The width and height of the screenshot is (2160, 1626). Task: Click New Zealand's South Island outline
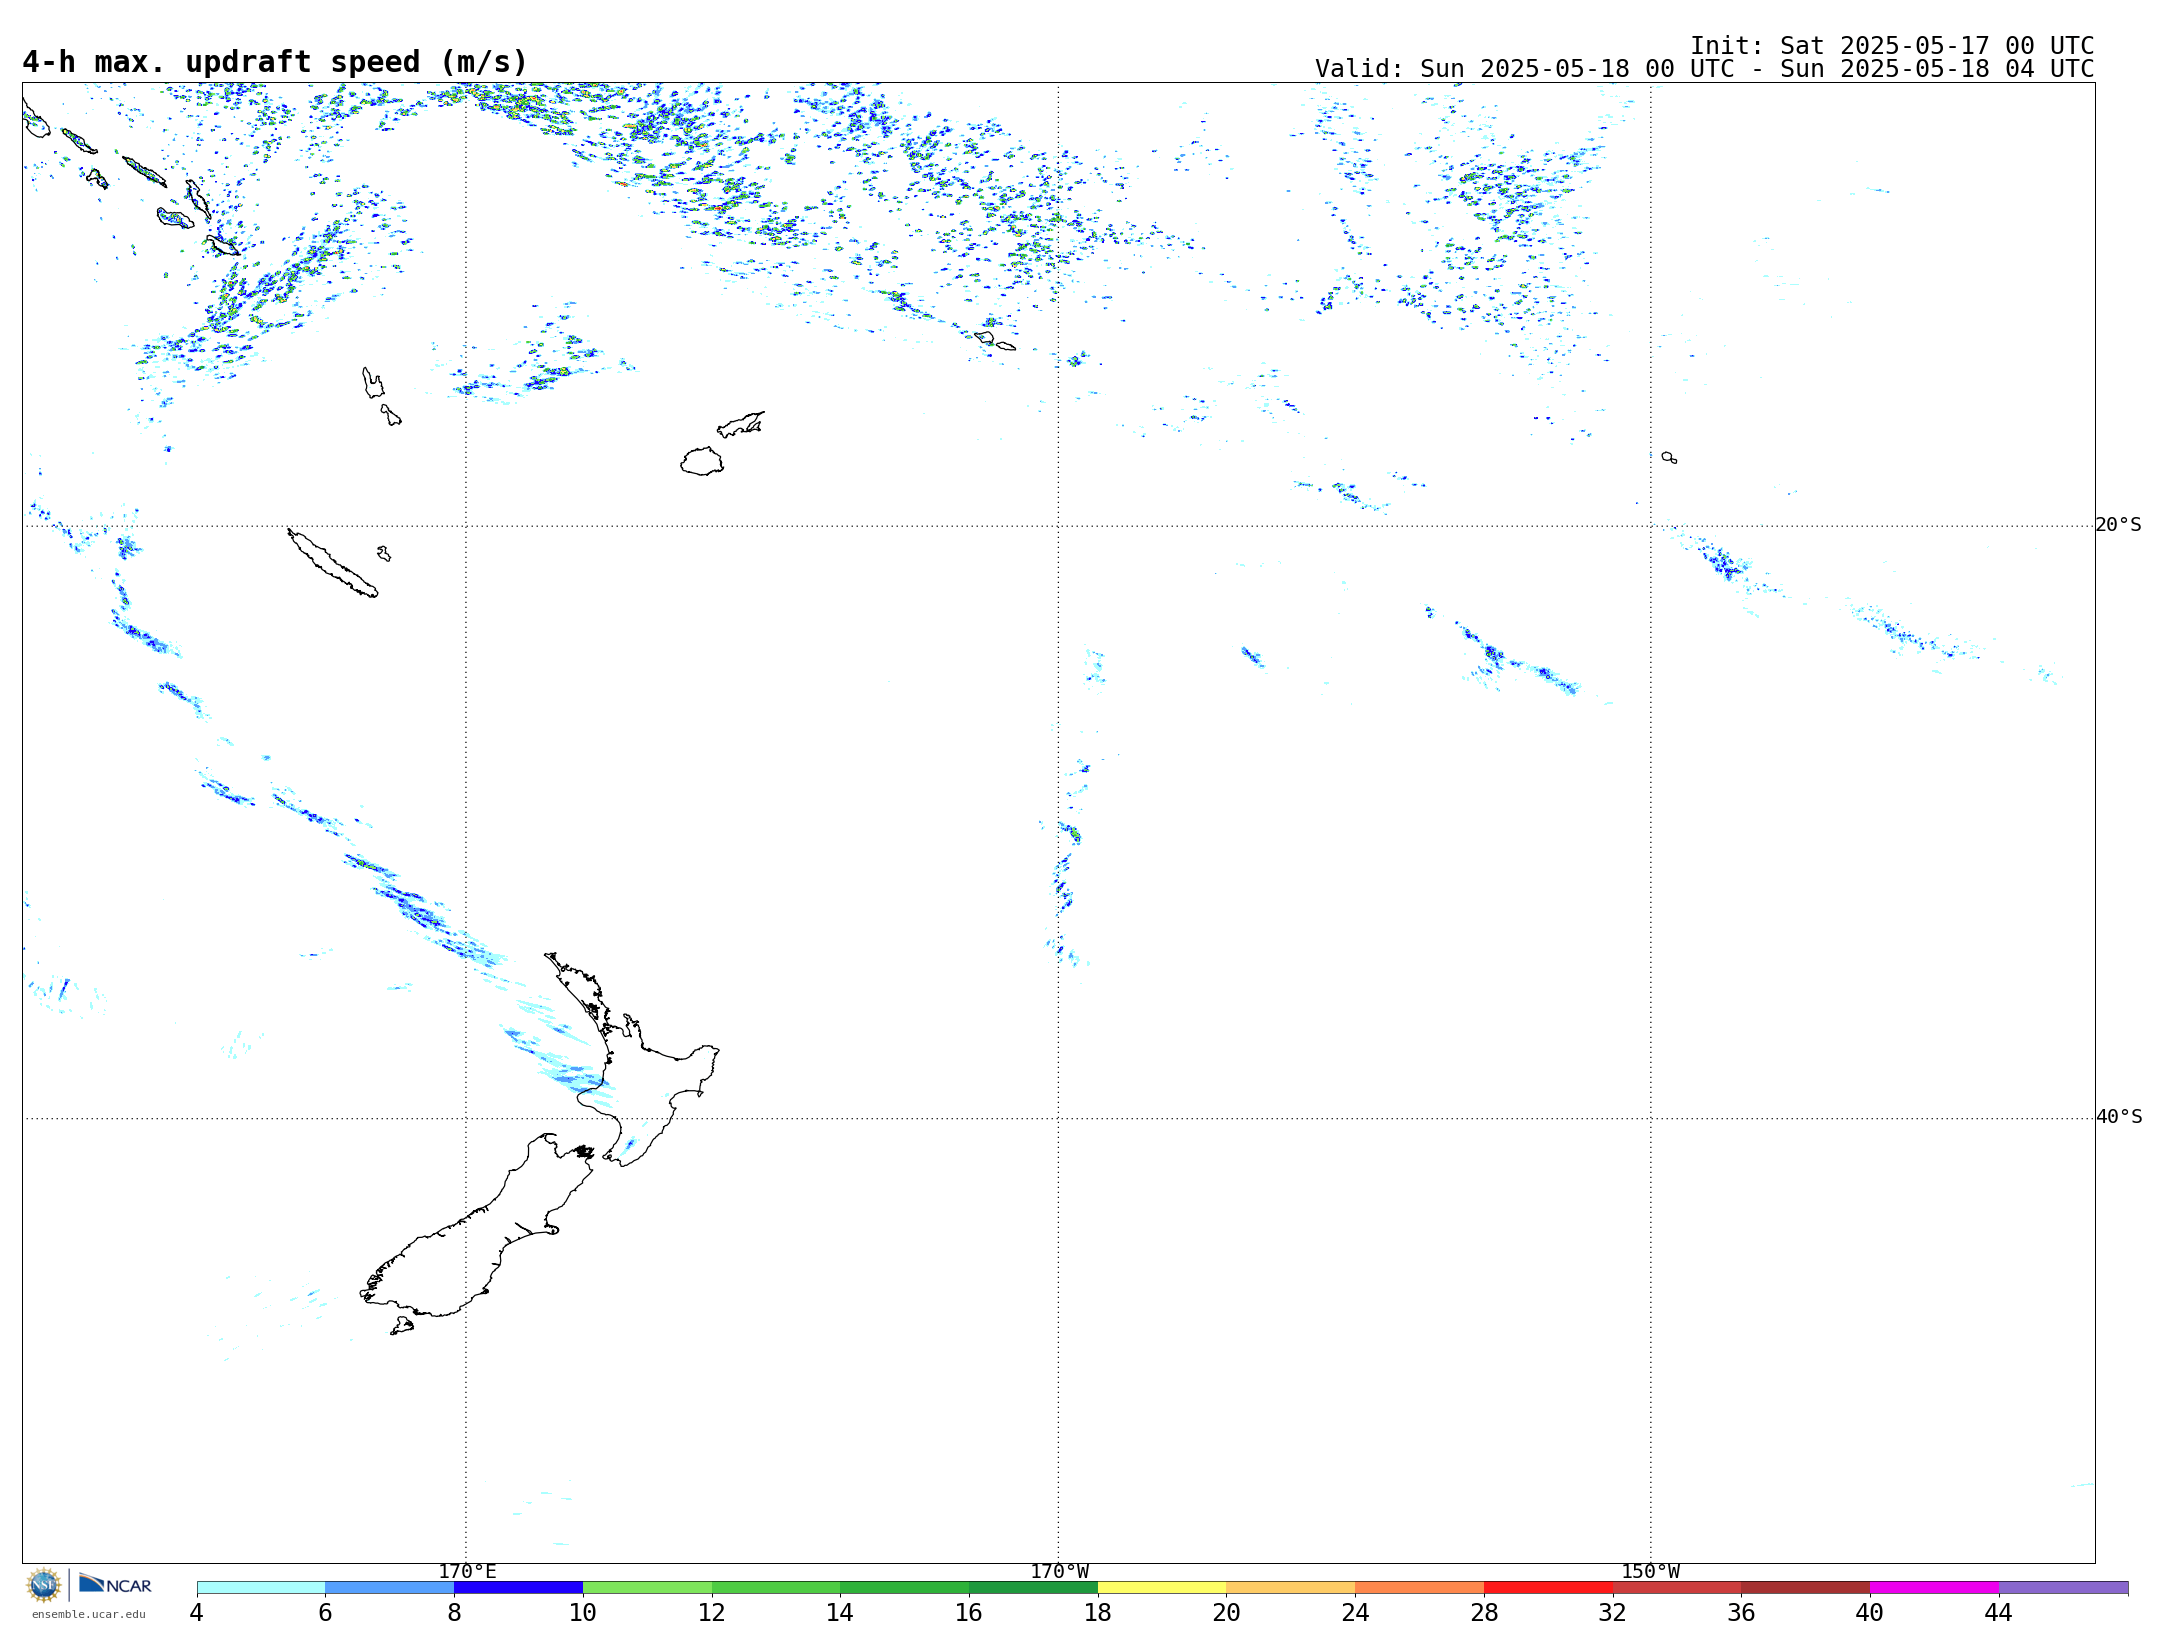(480, 1240)
